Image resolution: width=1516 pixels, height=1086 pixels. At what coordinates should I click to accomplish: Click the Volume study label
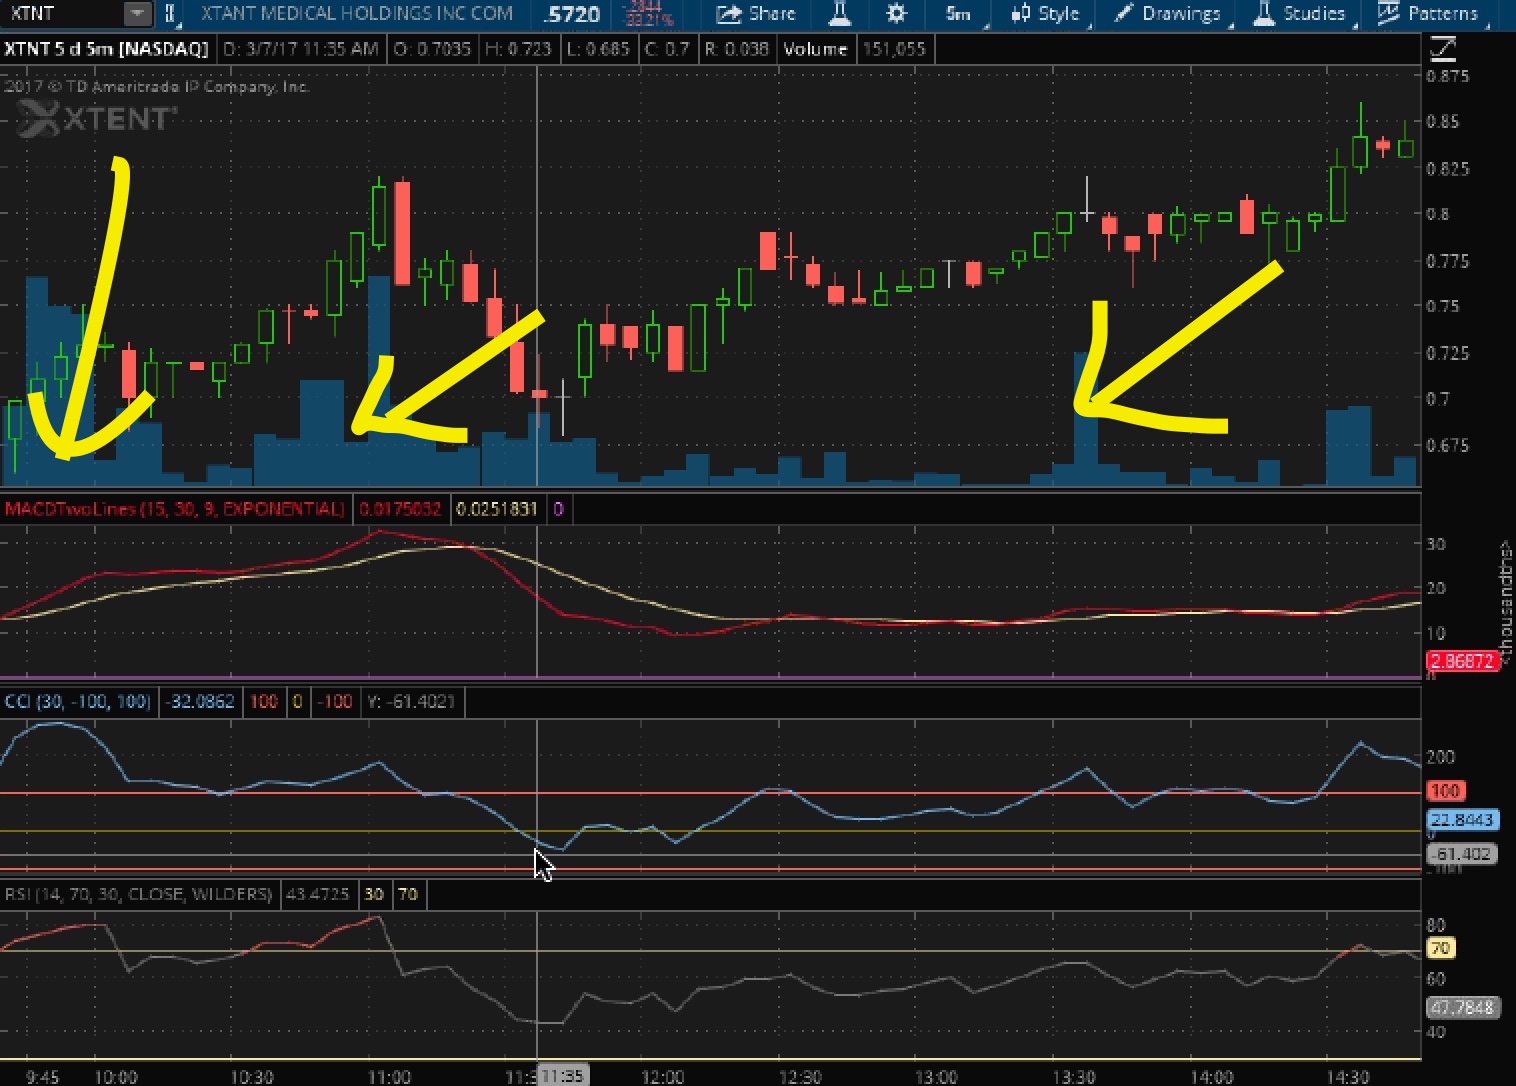point(815,49)
